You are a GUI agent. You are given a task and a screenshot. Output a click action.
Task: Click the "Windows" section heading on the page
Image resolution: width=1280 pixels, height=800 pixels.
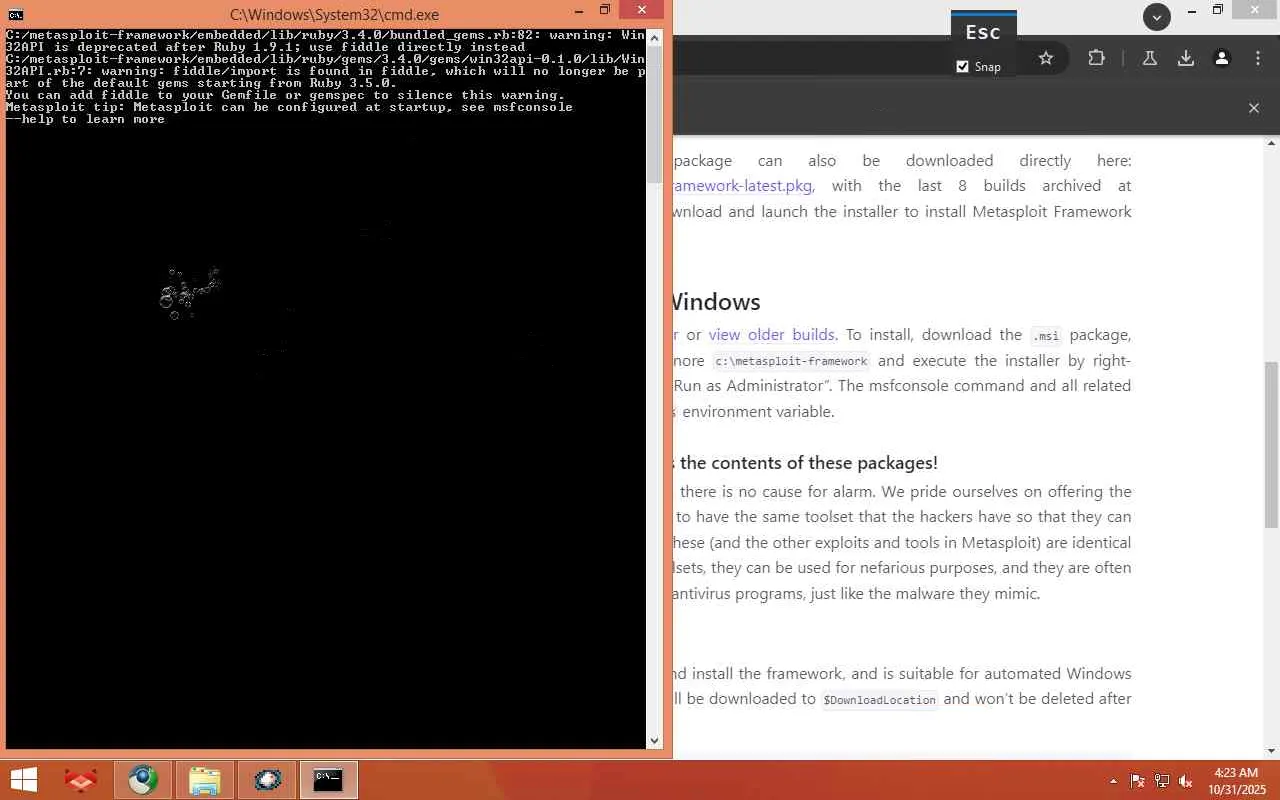(715, 302)
